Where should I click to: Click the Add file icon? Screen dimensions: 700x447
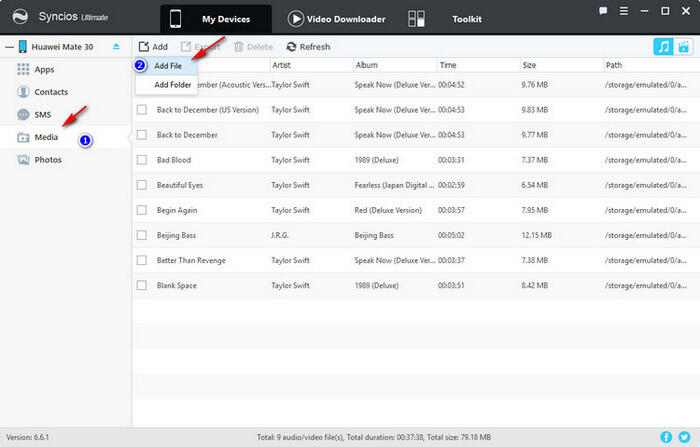[143, 46]
